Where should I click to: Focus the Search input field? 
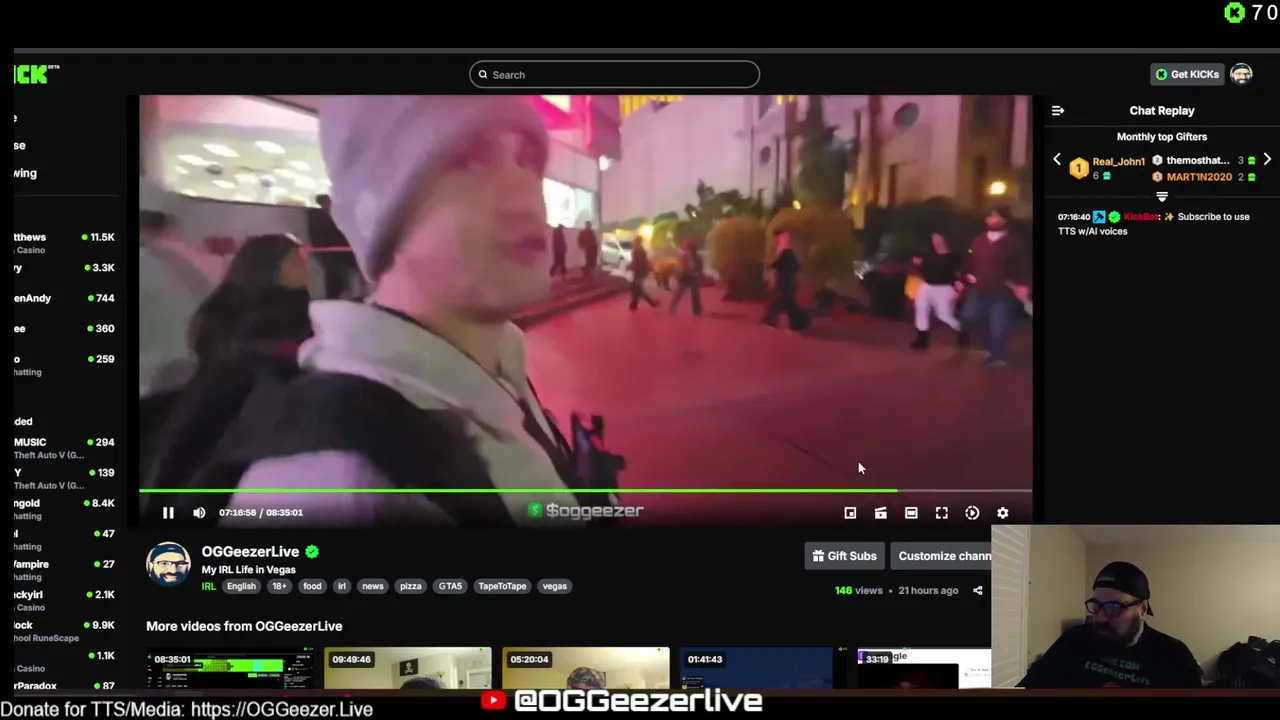tap(614, 74)
